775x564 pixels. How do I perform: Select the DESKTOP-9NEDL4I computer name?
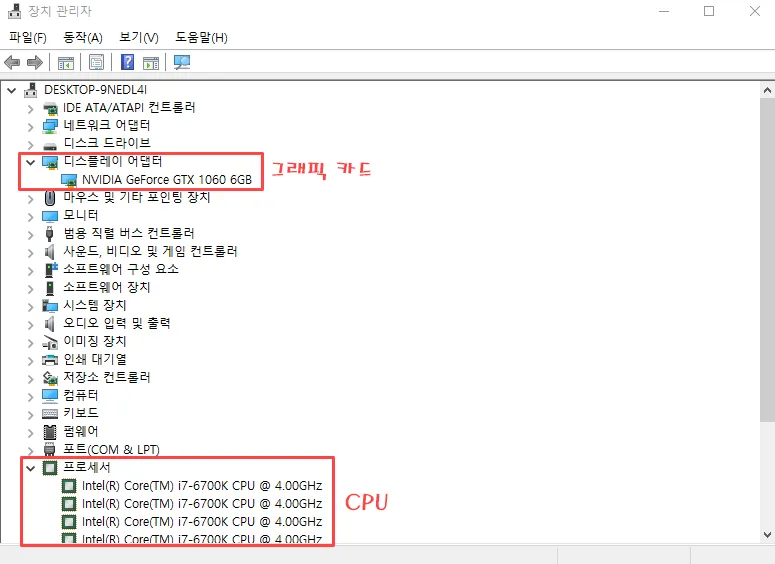coord(95,90)
